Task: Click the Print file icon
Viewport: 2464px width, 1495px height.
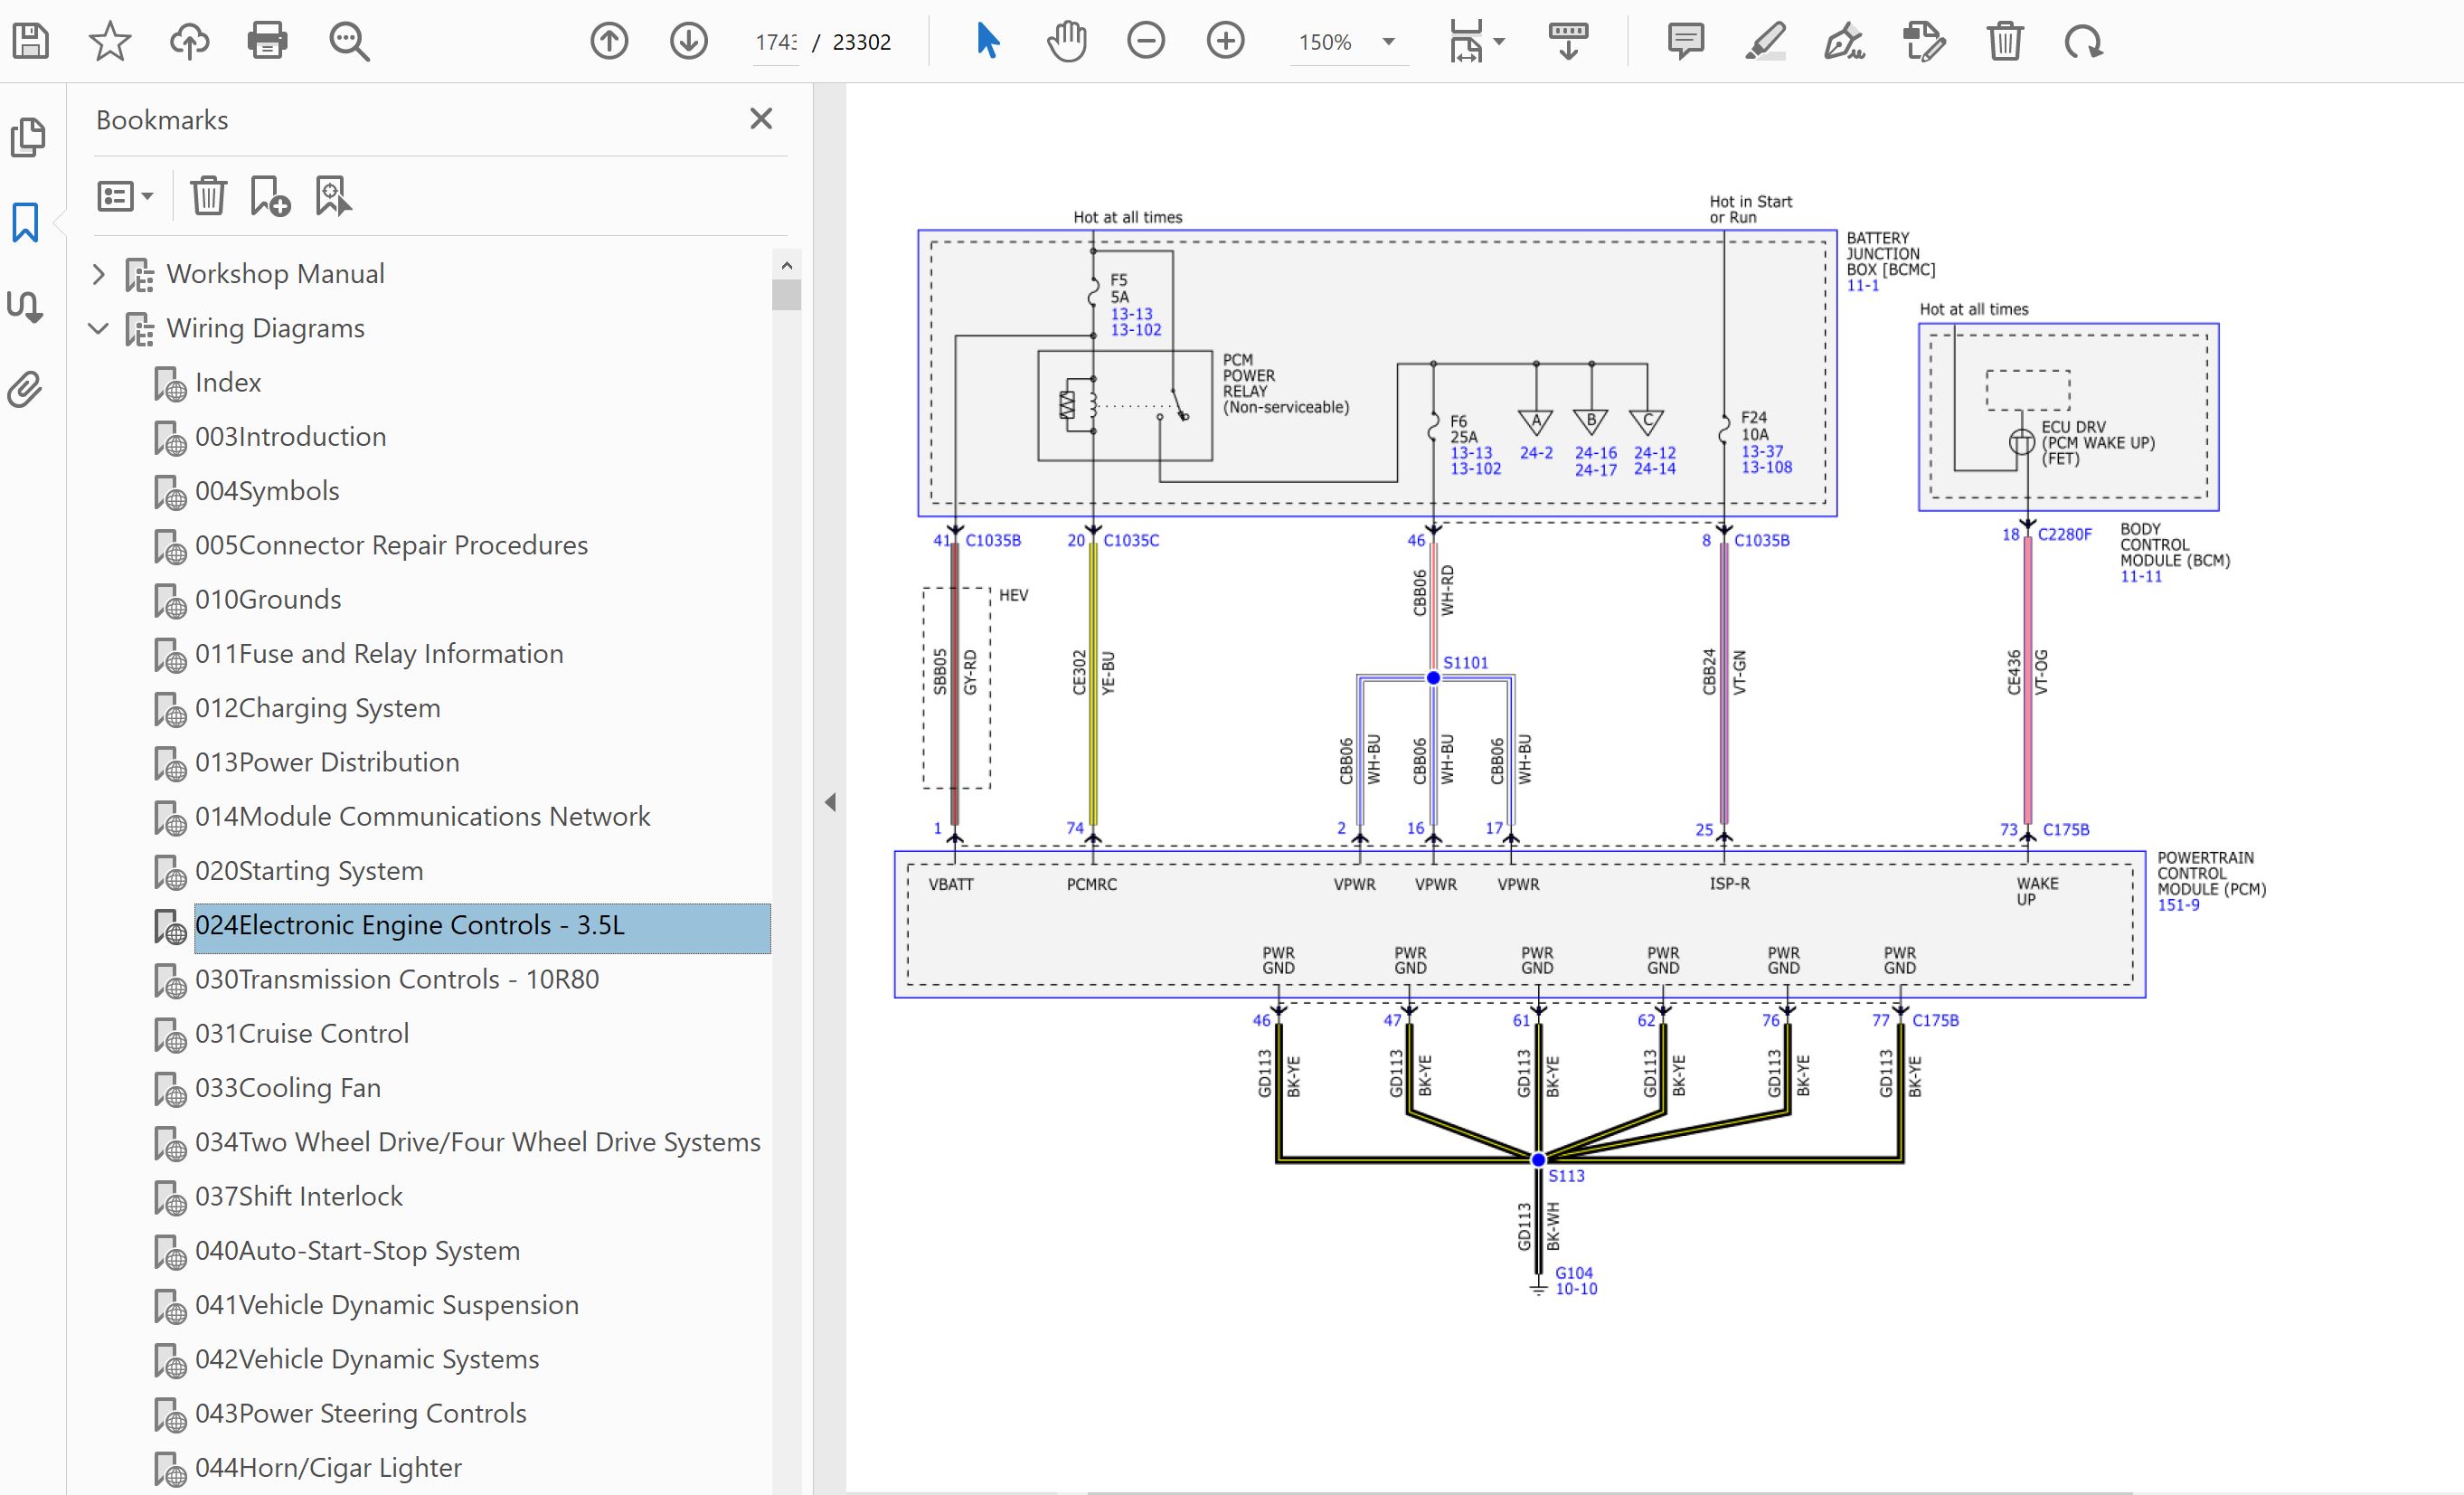Action: [267, 41]
